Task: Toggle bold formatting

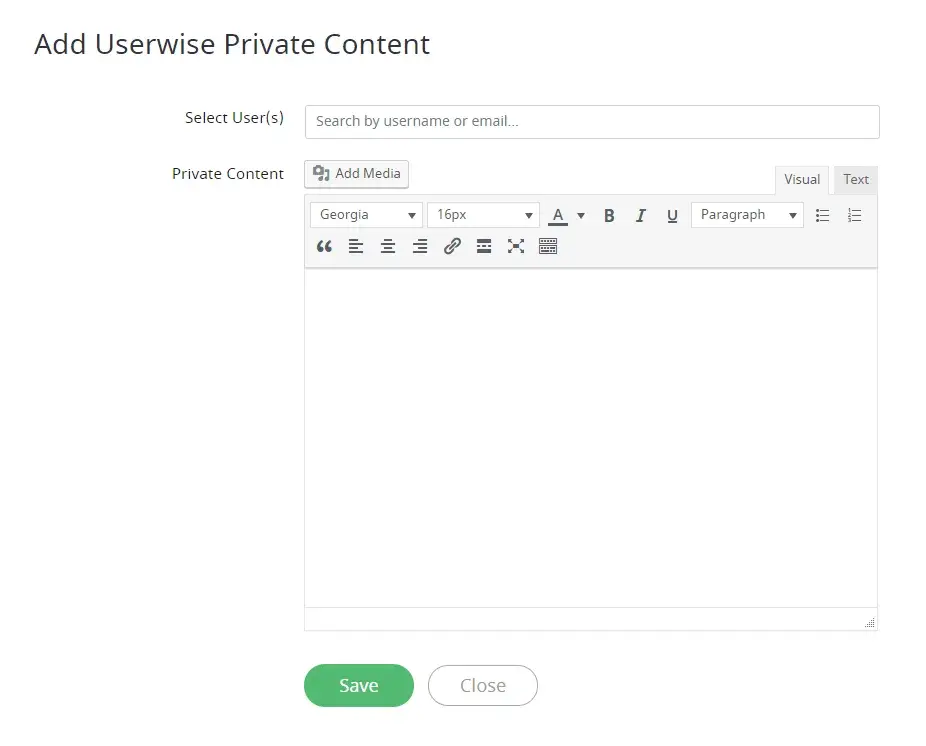Action: click(x=609, y=215)
